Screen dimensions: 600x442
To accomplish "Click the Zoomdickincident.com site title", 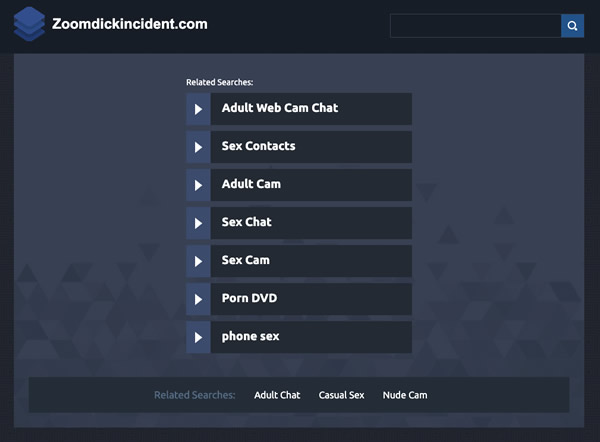I will click(130, 24).
